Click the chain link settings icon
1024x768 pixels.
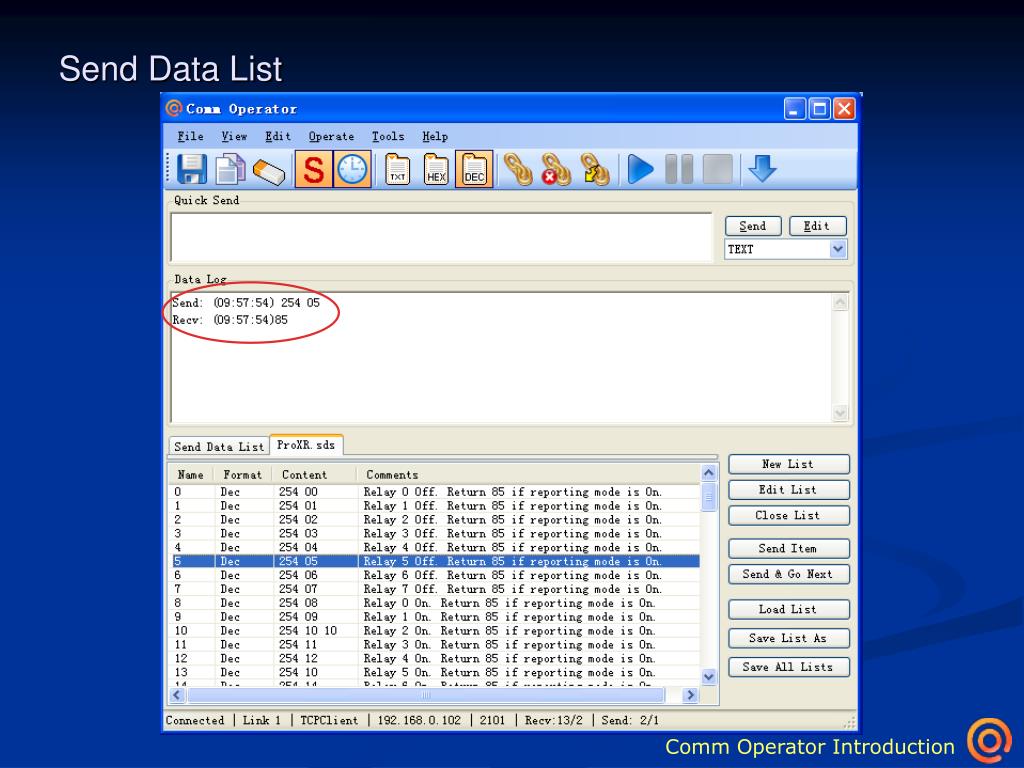pyautogui.click(x=595, y=170)
